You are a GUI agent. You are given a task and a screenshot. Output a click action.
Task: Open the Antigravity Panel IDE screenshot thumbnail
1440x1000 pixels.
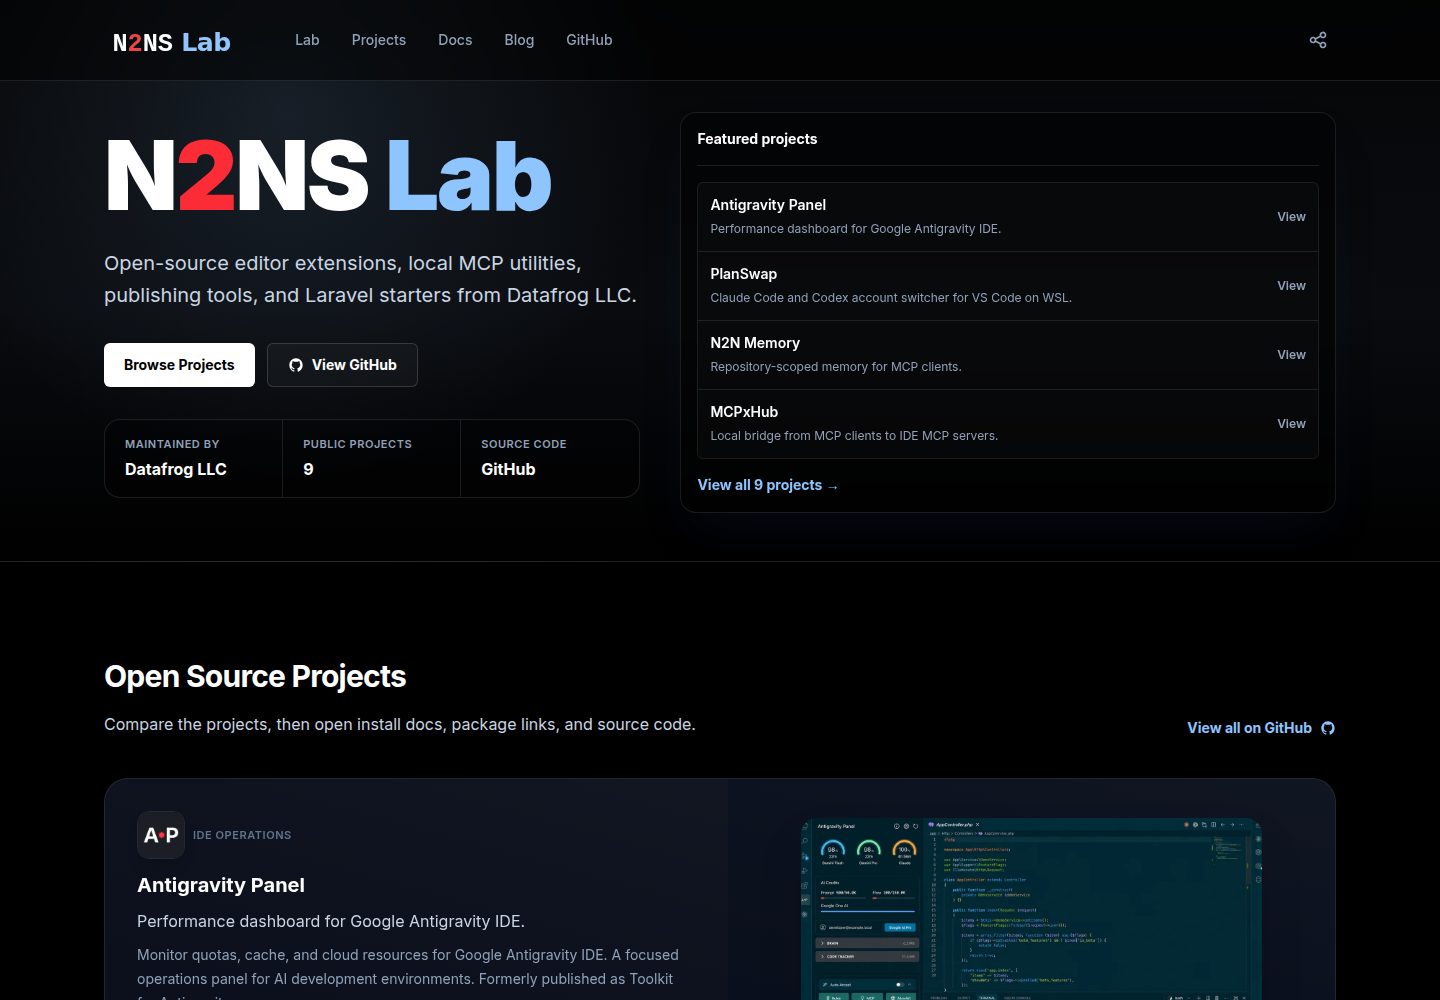[x=1031, y=909]
